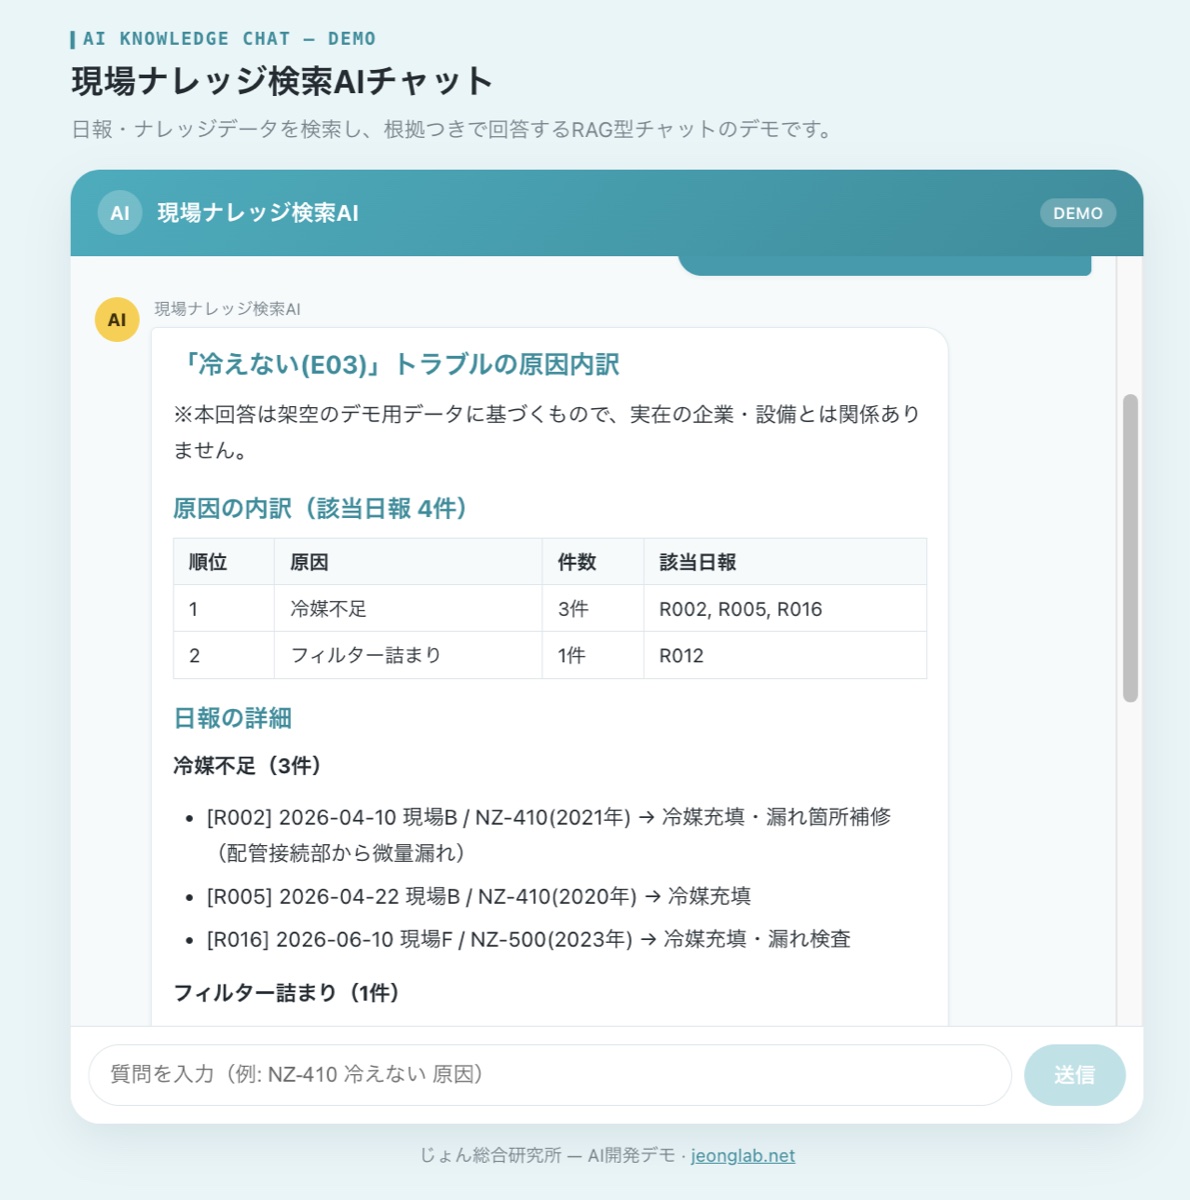This screenshot has height=1200, width=1190.
Task: Focus the 質問を入力 question input field
Action: pos(550,1075)
